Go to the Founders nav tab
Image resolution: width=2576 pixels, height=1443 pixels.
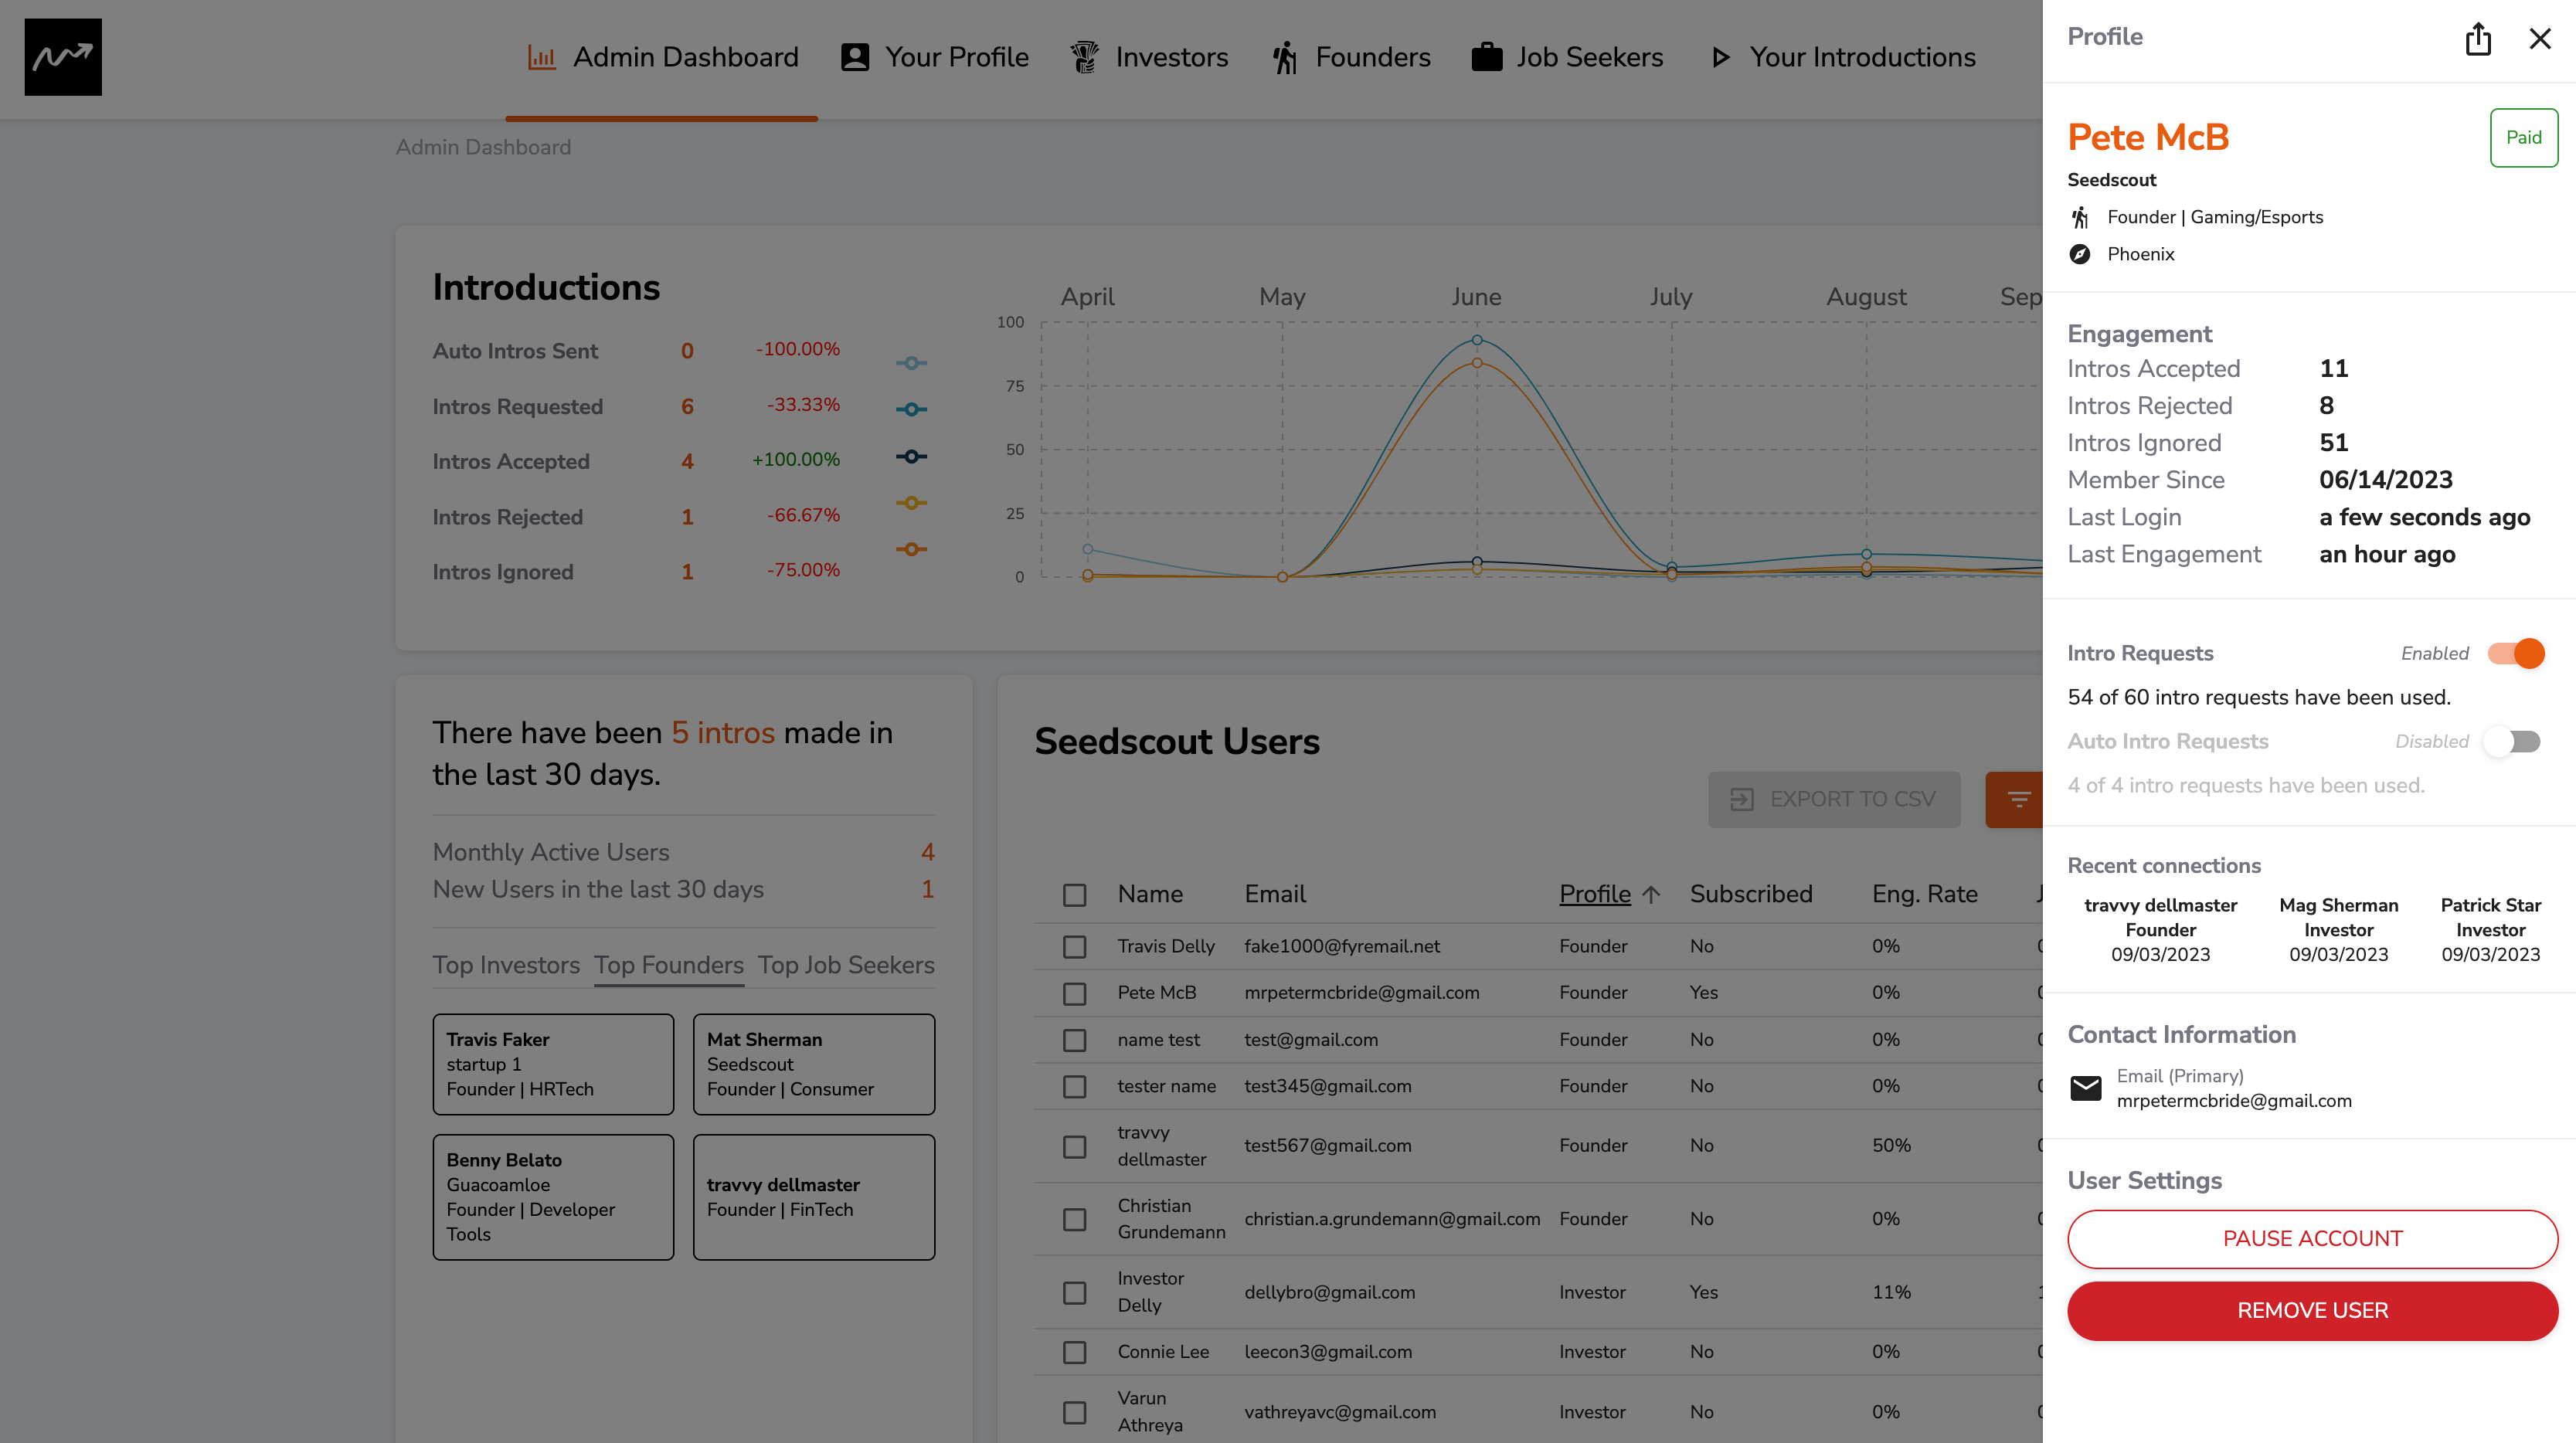tap(1352, 57)
